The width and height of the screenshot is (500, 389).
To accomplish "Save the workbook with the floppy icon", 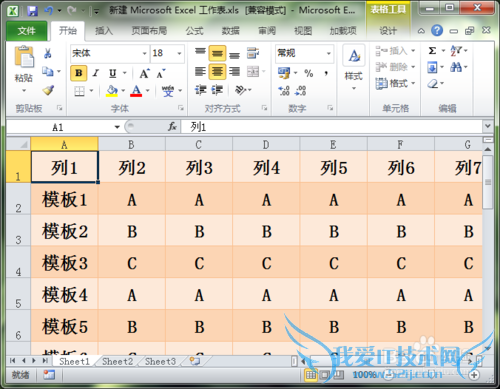I will (x=32, y=11).
